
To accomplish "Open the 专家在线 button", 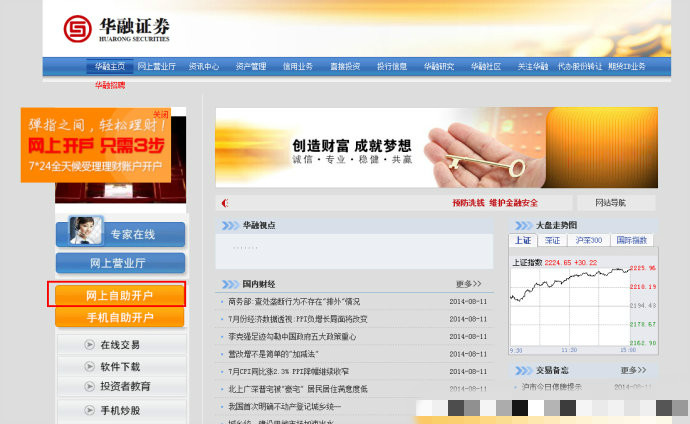I will point(120,234).
